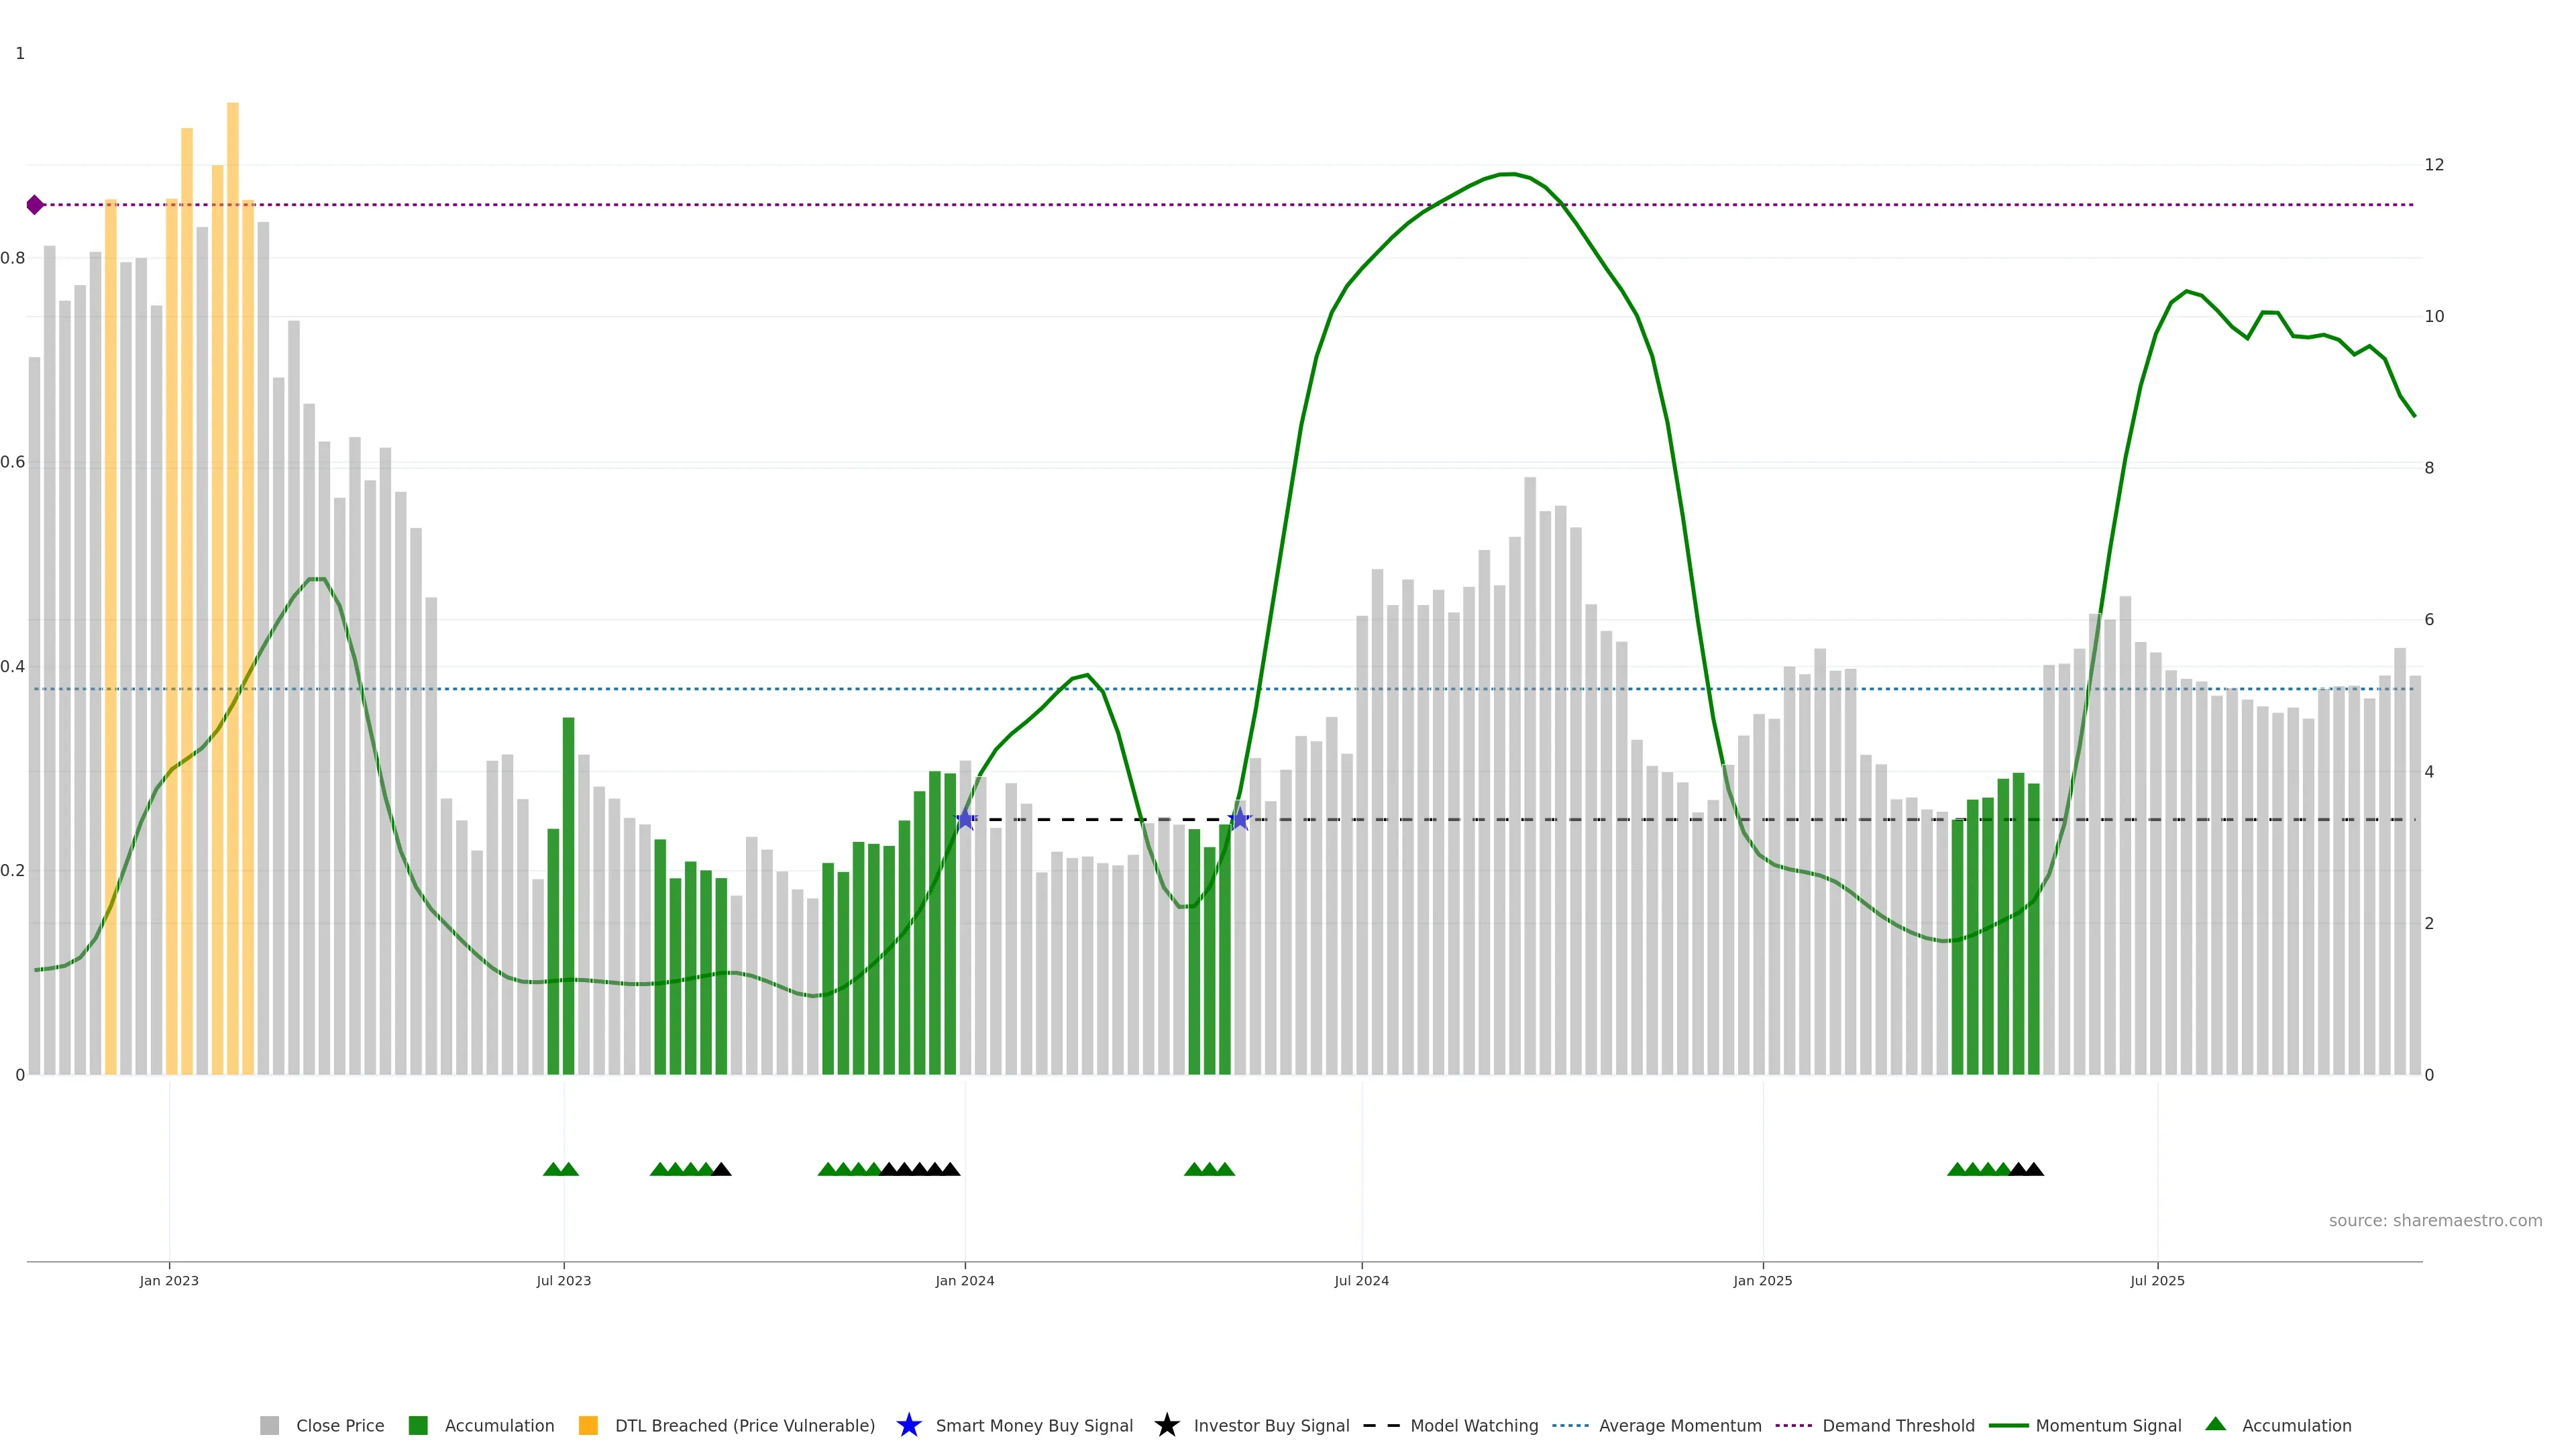This screenshot has height=1449, width=2576.
Task: Click the Demand Threshold legend label
Action: 1898,1425
